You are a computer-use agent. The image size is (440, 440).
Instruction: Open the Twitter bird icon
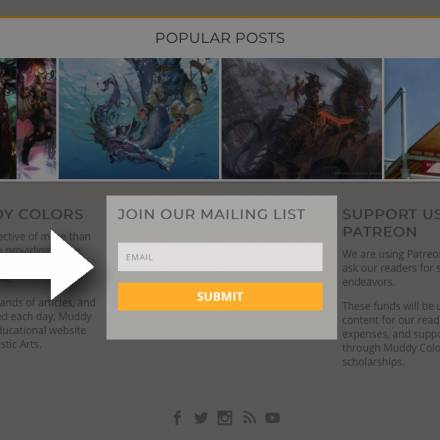pos(201,418)
